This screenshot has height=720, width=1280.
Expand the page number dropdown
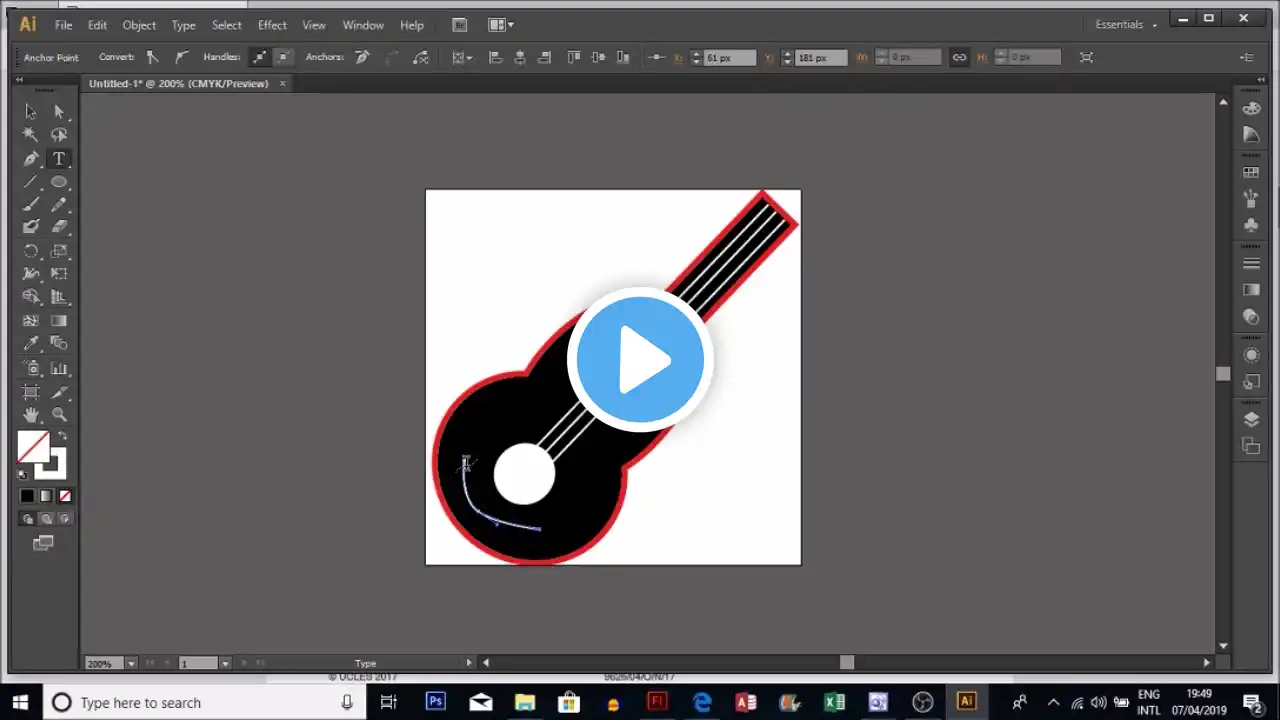click(x=224, y=663)
